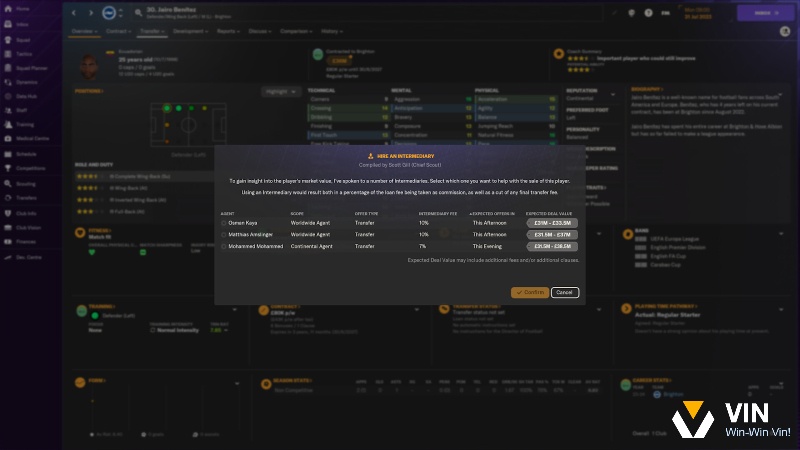Viewport: 800px width, 450px height.
Task: Expand the Form panel chevron
Action: (237, 384)
